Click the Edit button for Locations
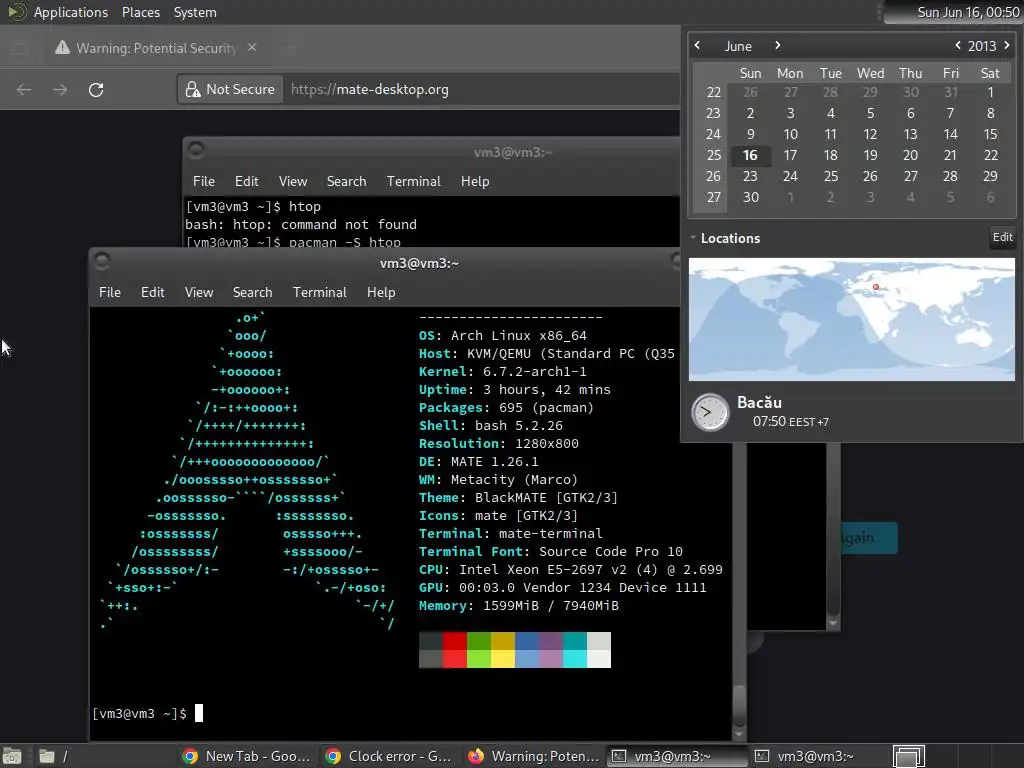The height and width of the screenshot is (768, 1024). coord(1002,237)
